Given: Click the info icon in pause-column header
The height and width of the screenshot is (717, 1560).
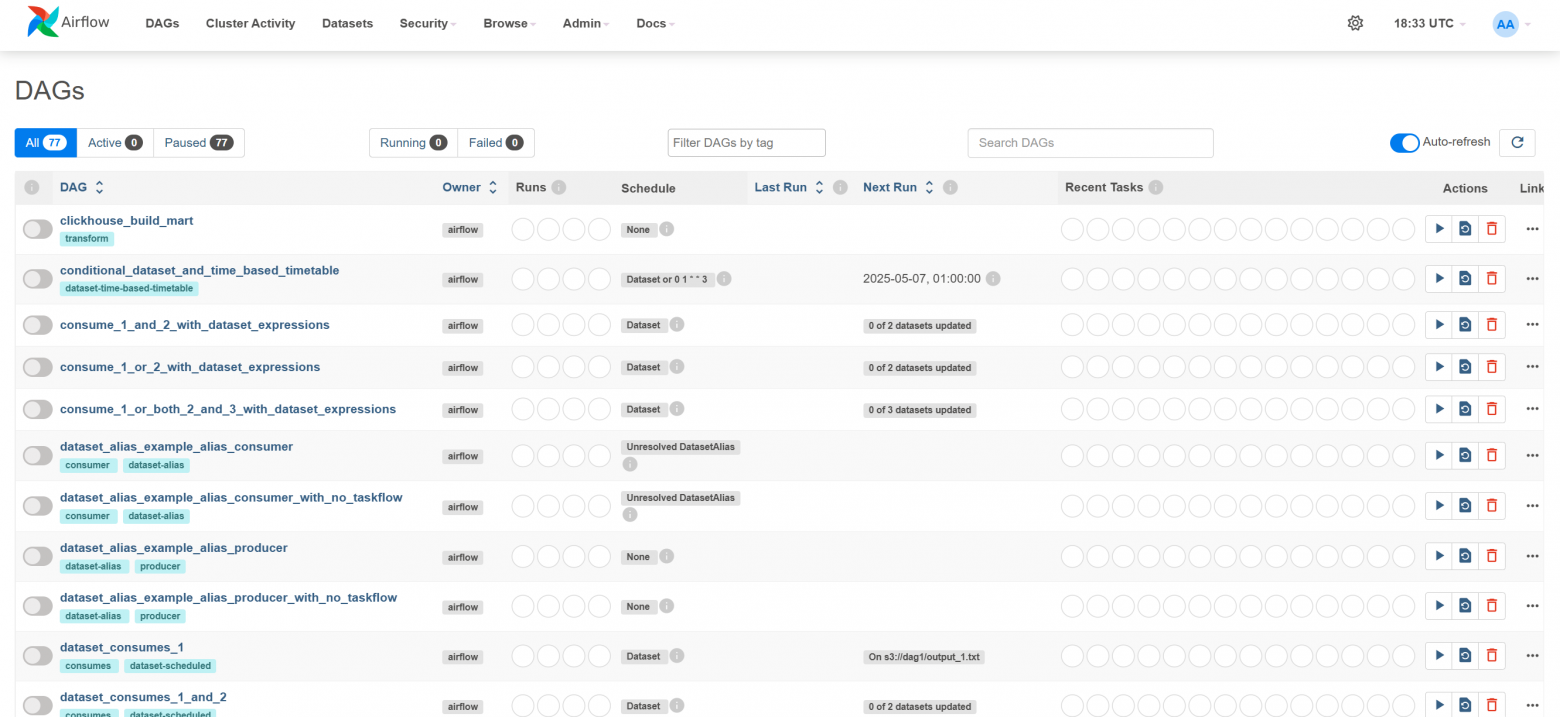Looking at the screenshot, I should [x=31, y=187].
